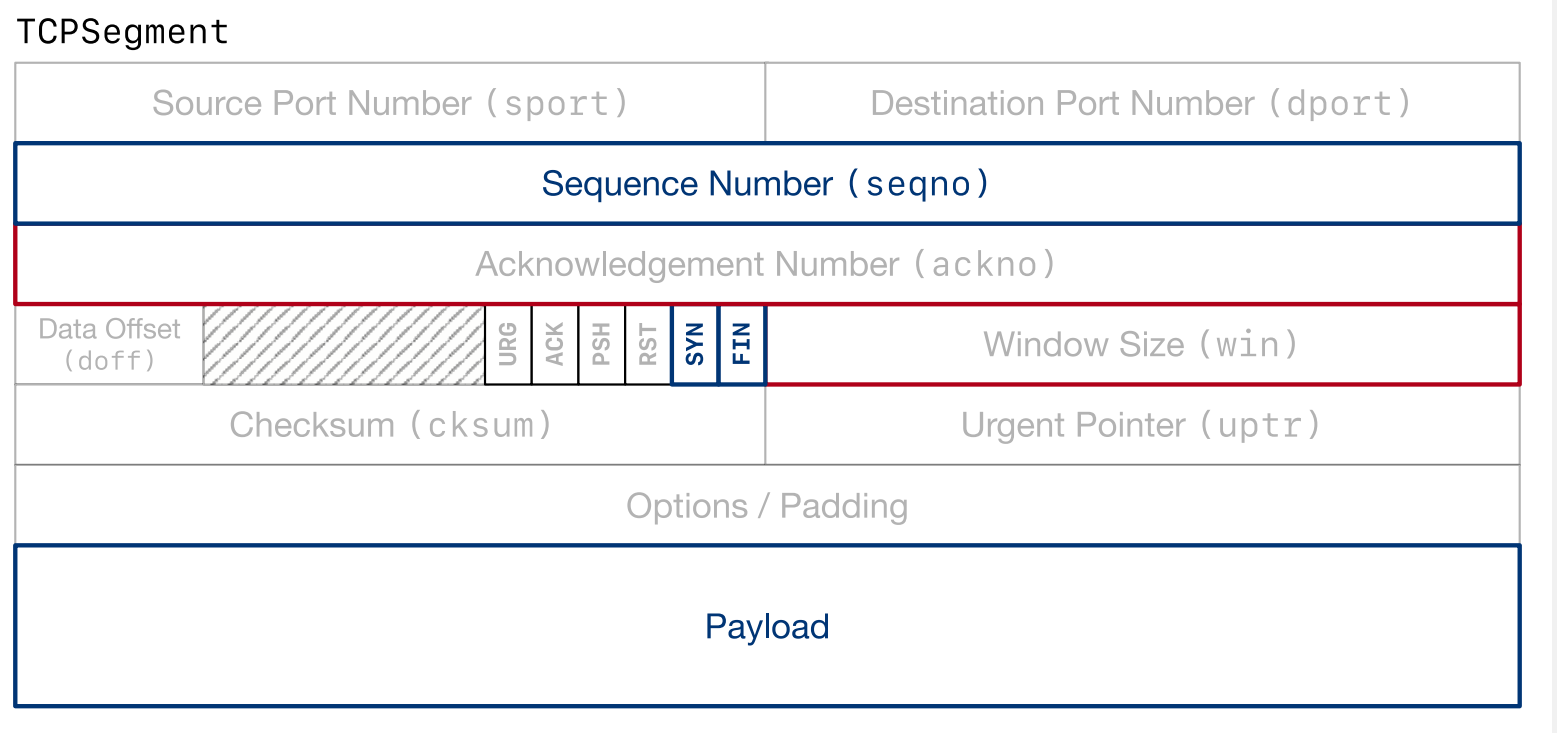
Task: Click the Checksum field
Action: click(390, 425)
